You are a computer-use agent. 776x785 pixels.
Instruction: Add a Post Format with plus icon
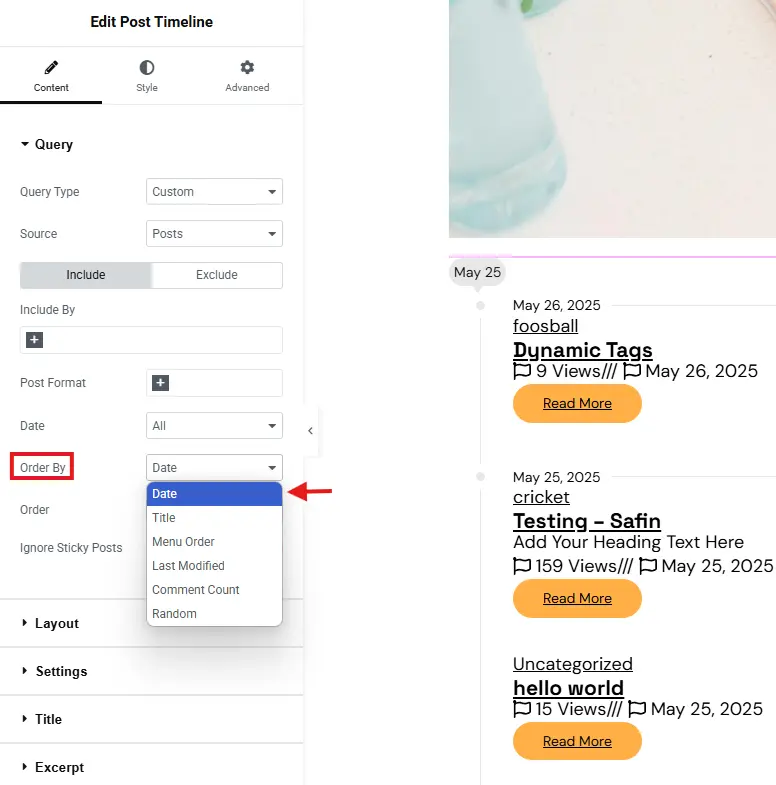[x=160, y=383]
